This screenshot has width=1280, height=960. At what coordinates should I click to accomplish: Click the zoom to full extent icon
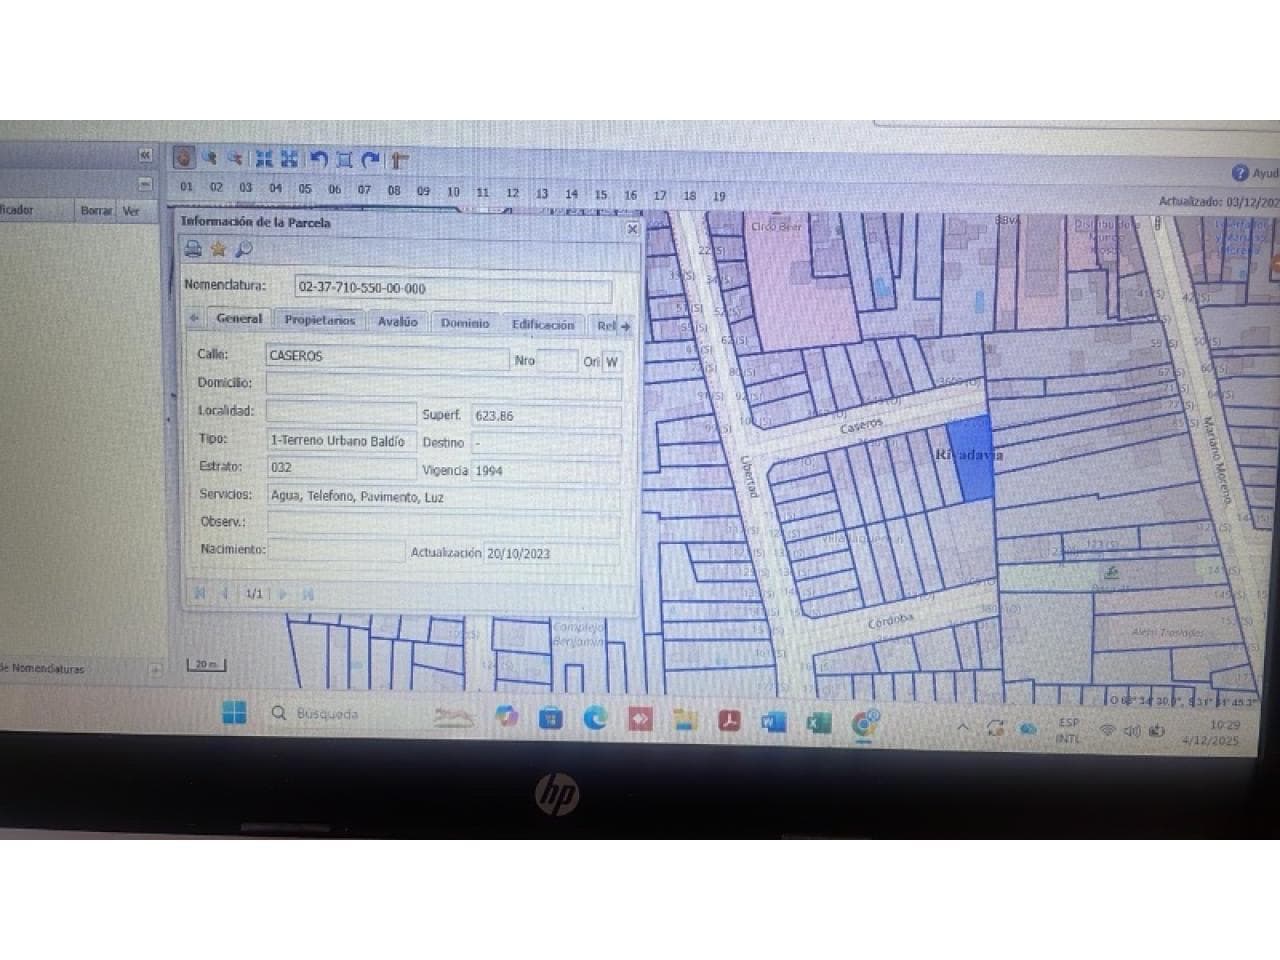click(264, 158)
